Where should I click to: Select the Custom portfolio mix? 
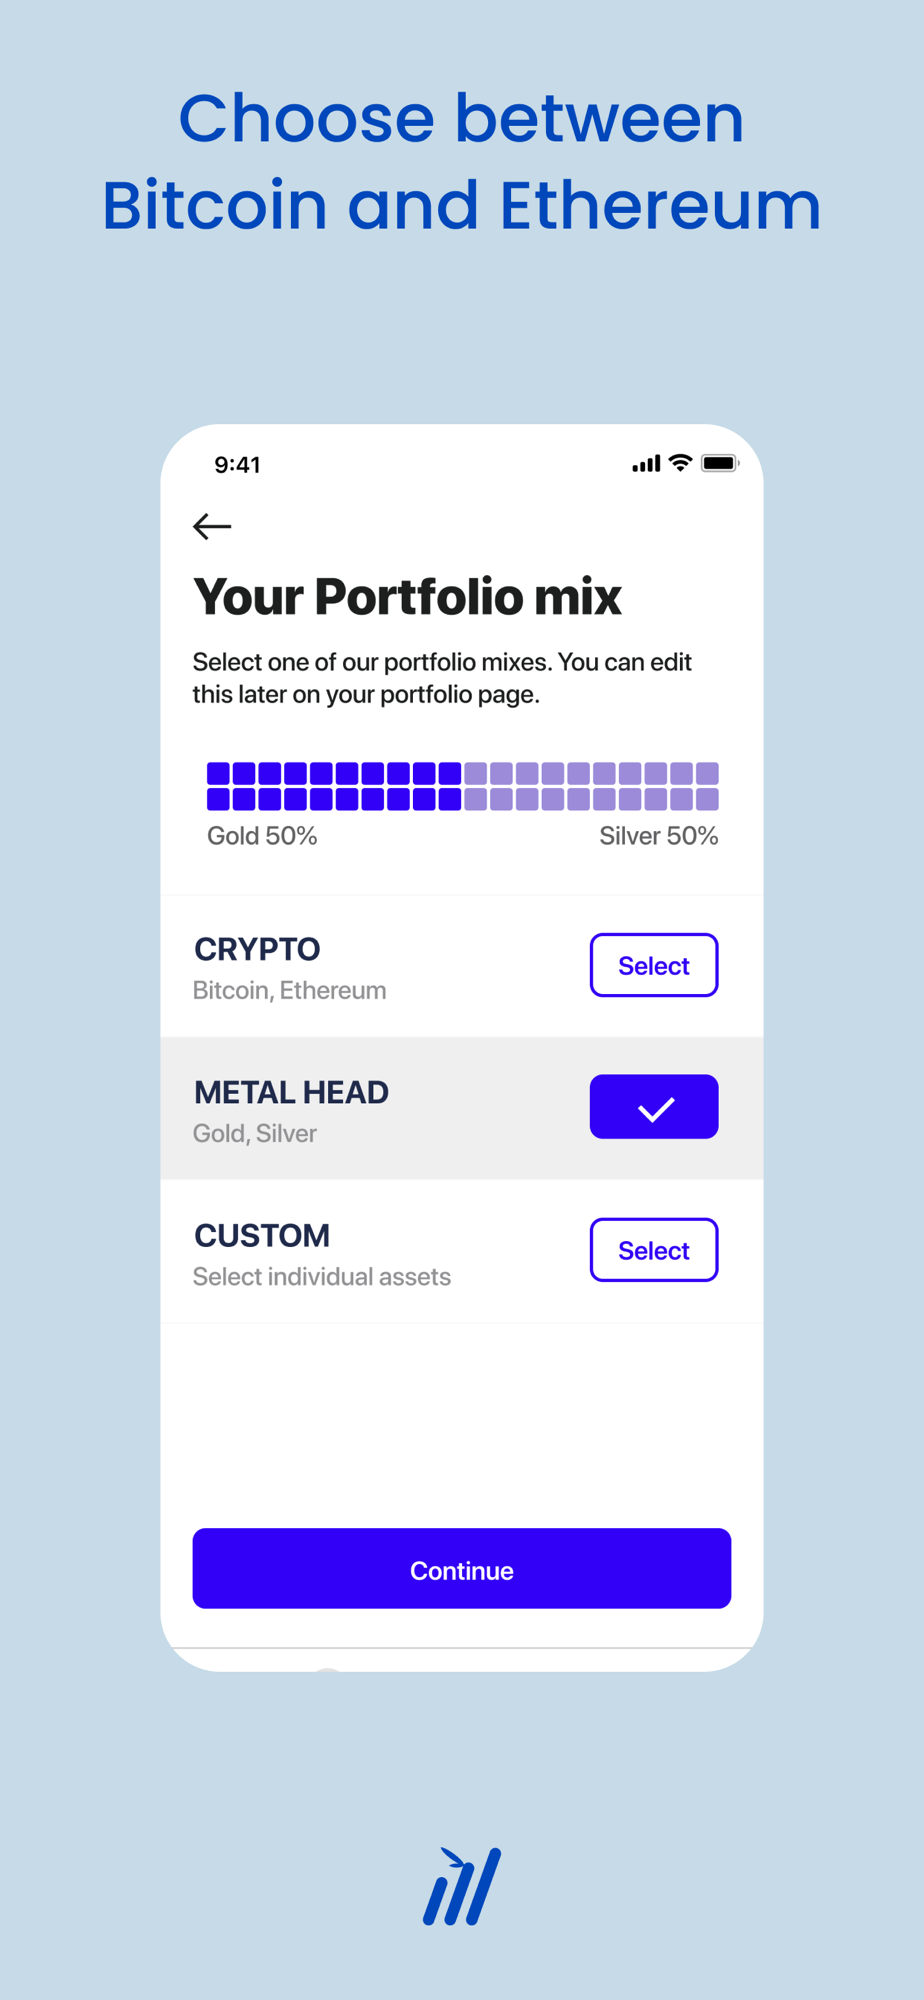click(654, 1250)
